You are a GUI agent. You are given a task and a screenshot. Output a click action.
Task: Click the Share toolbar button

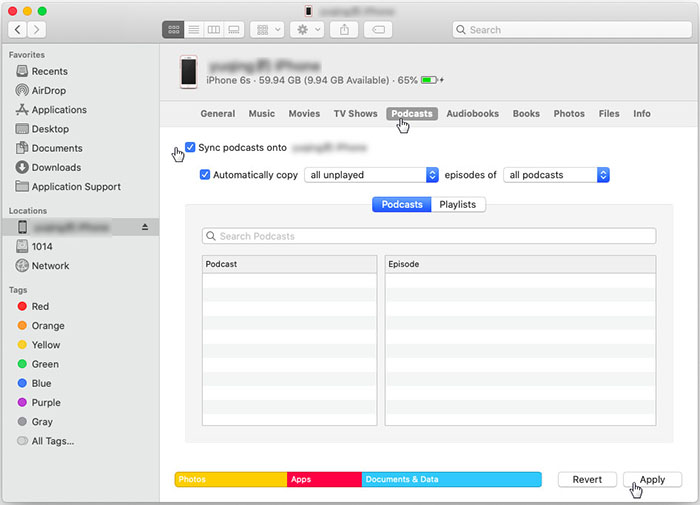click(x=344, y=30)
